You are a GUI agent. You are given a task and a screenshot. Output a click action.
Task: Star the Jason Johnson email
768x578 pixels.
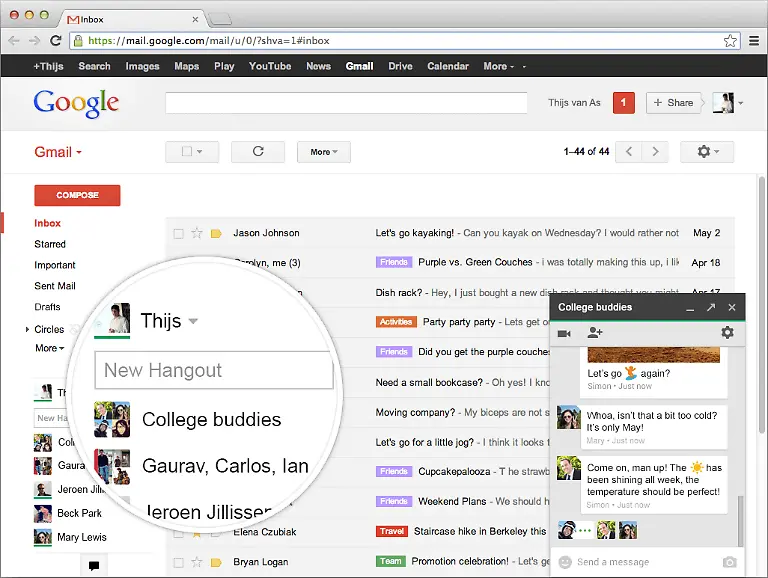(x=197, y=233)
